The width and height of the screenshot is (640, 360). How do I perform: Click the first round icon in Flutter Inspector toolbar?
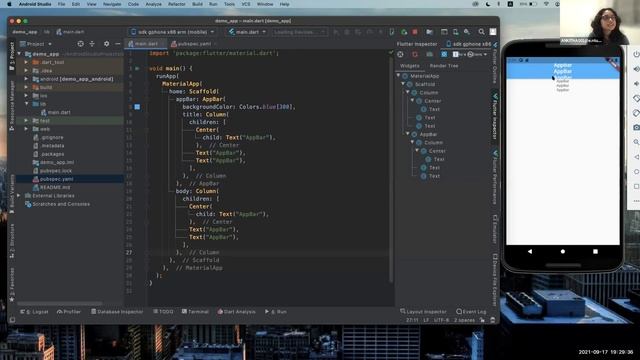tap(400, 54)
